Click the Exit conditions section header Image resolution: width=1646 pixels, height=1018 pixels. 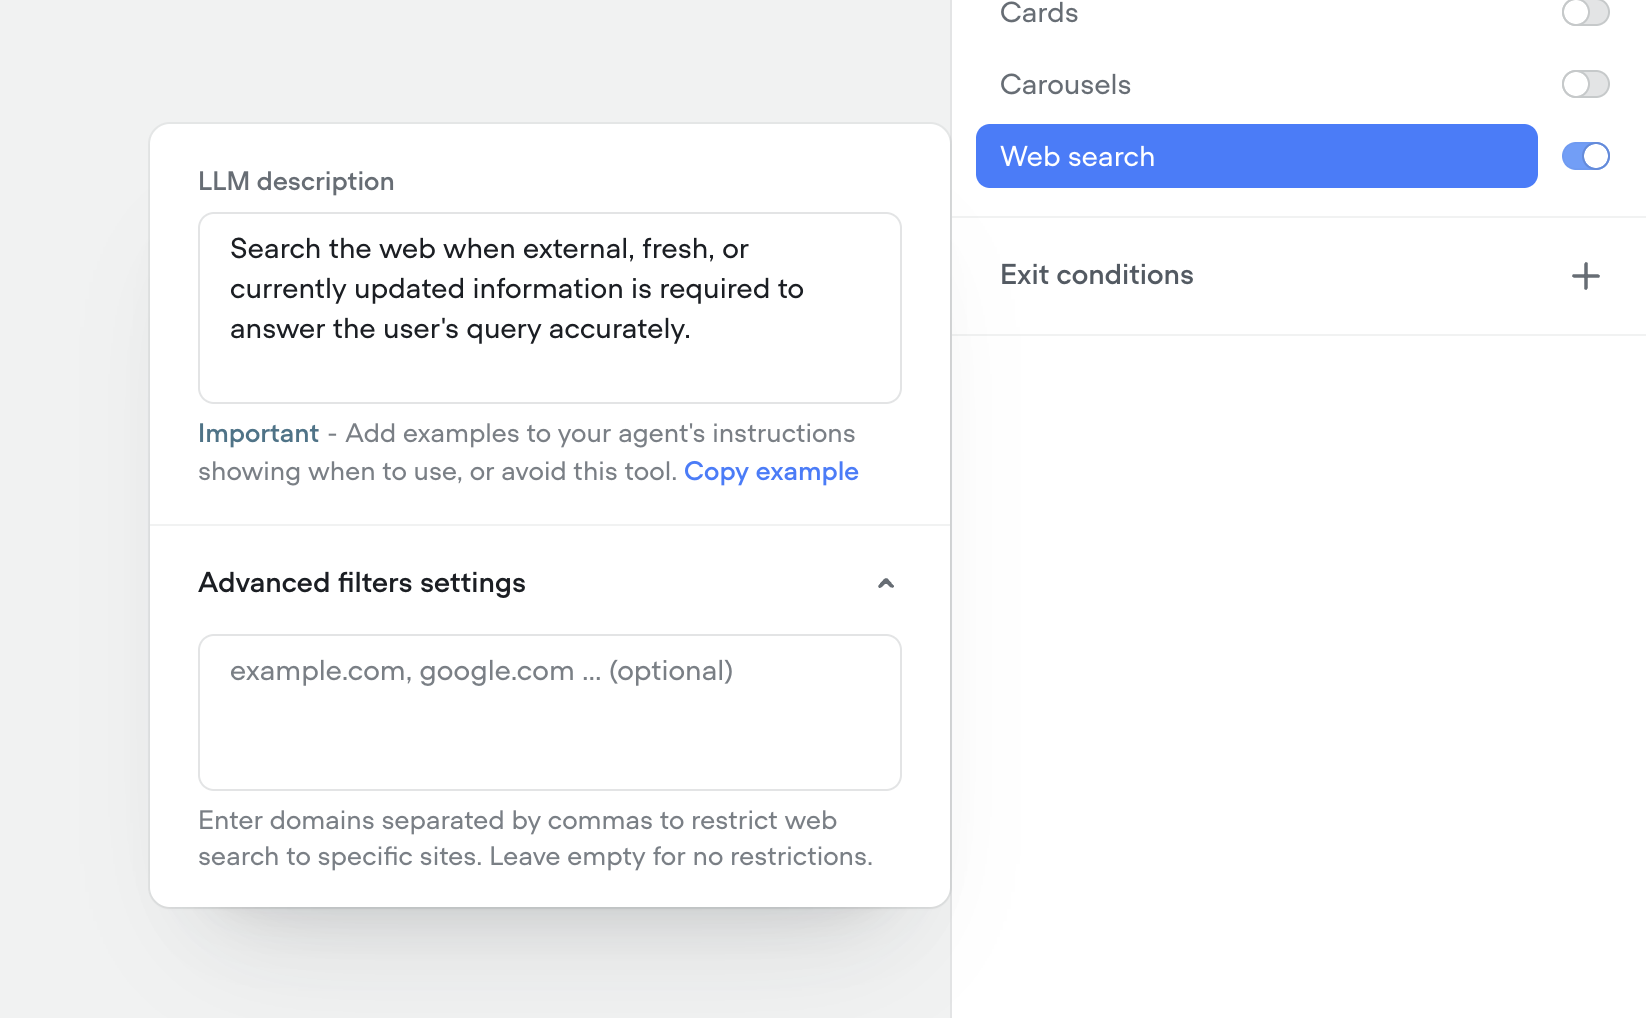[1097, 275]
